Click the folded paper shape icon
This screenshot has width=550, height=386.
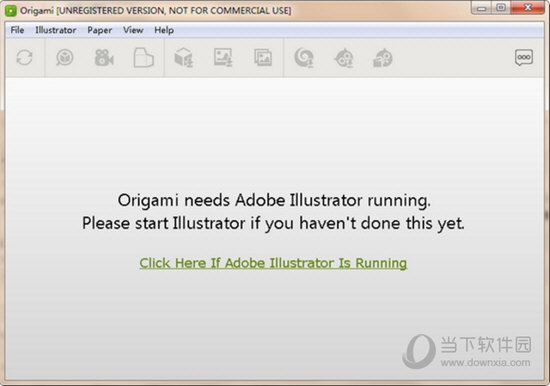pos(144,58)
